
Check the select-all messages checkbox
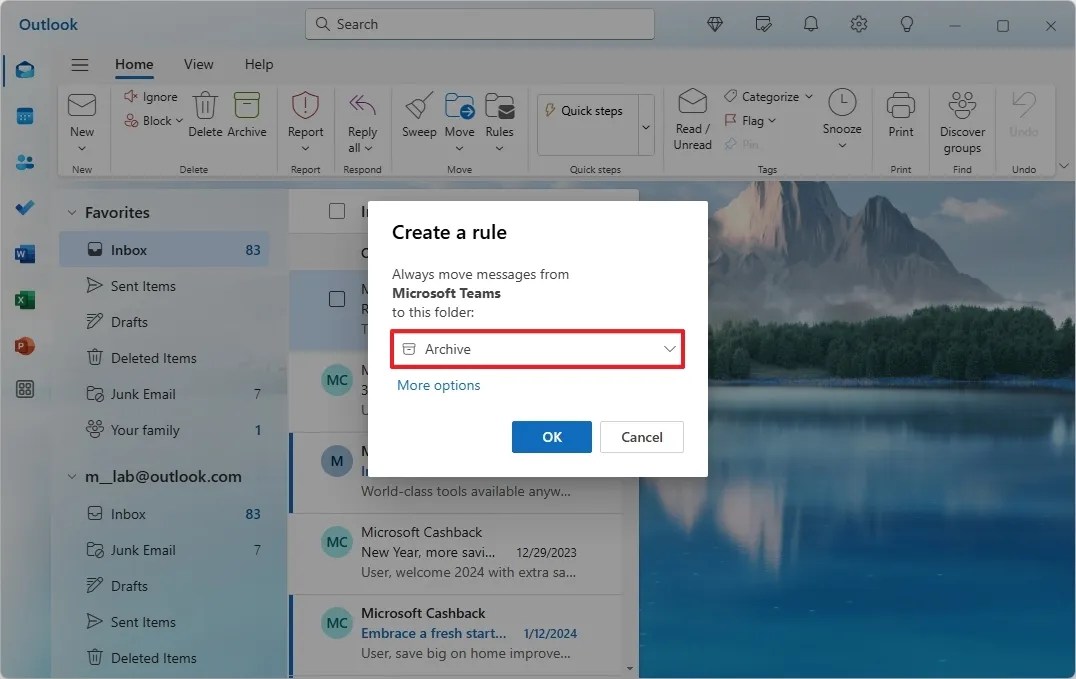tap(337, 211)
